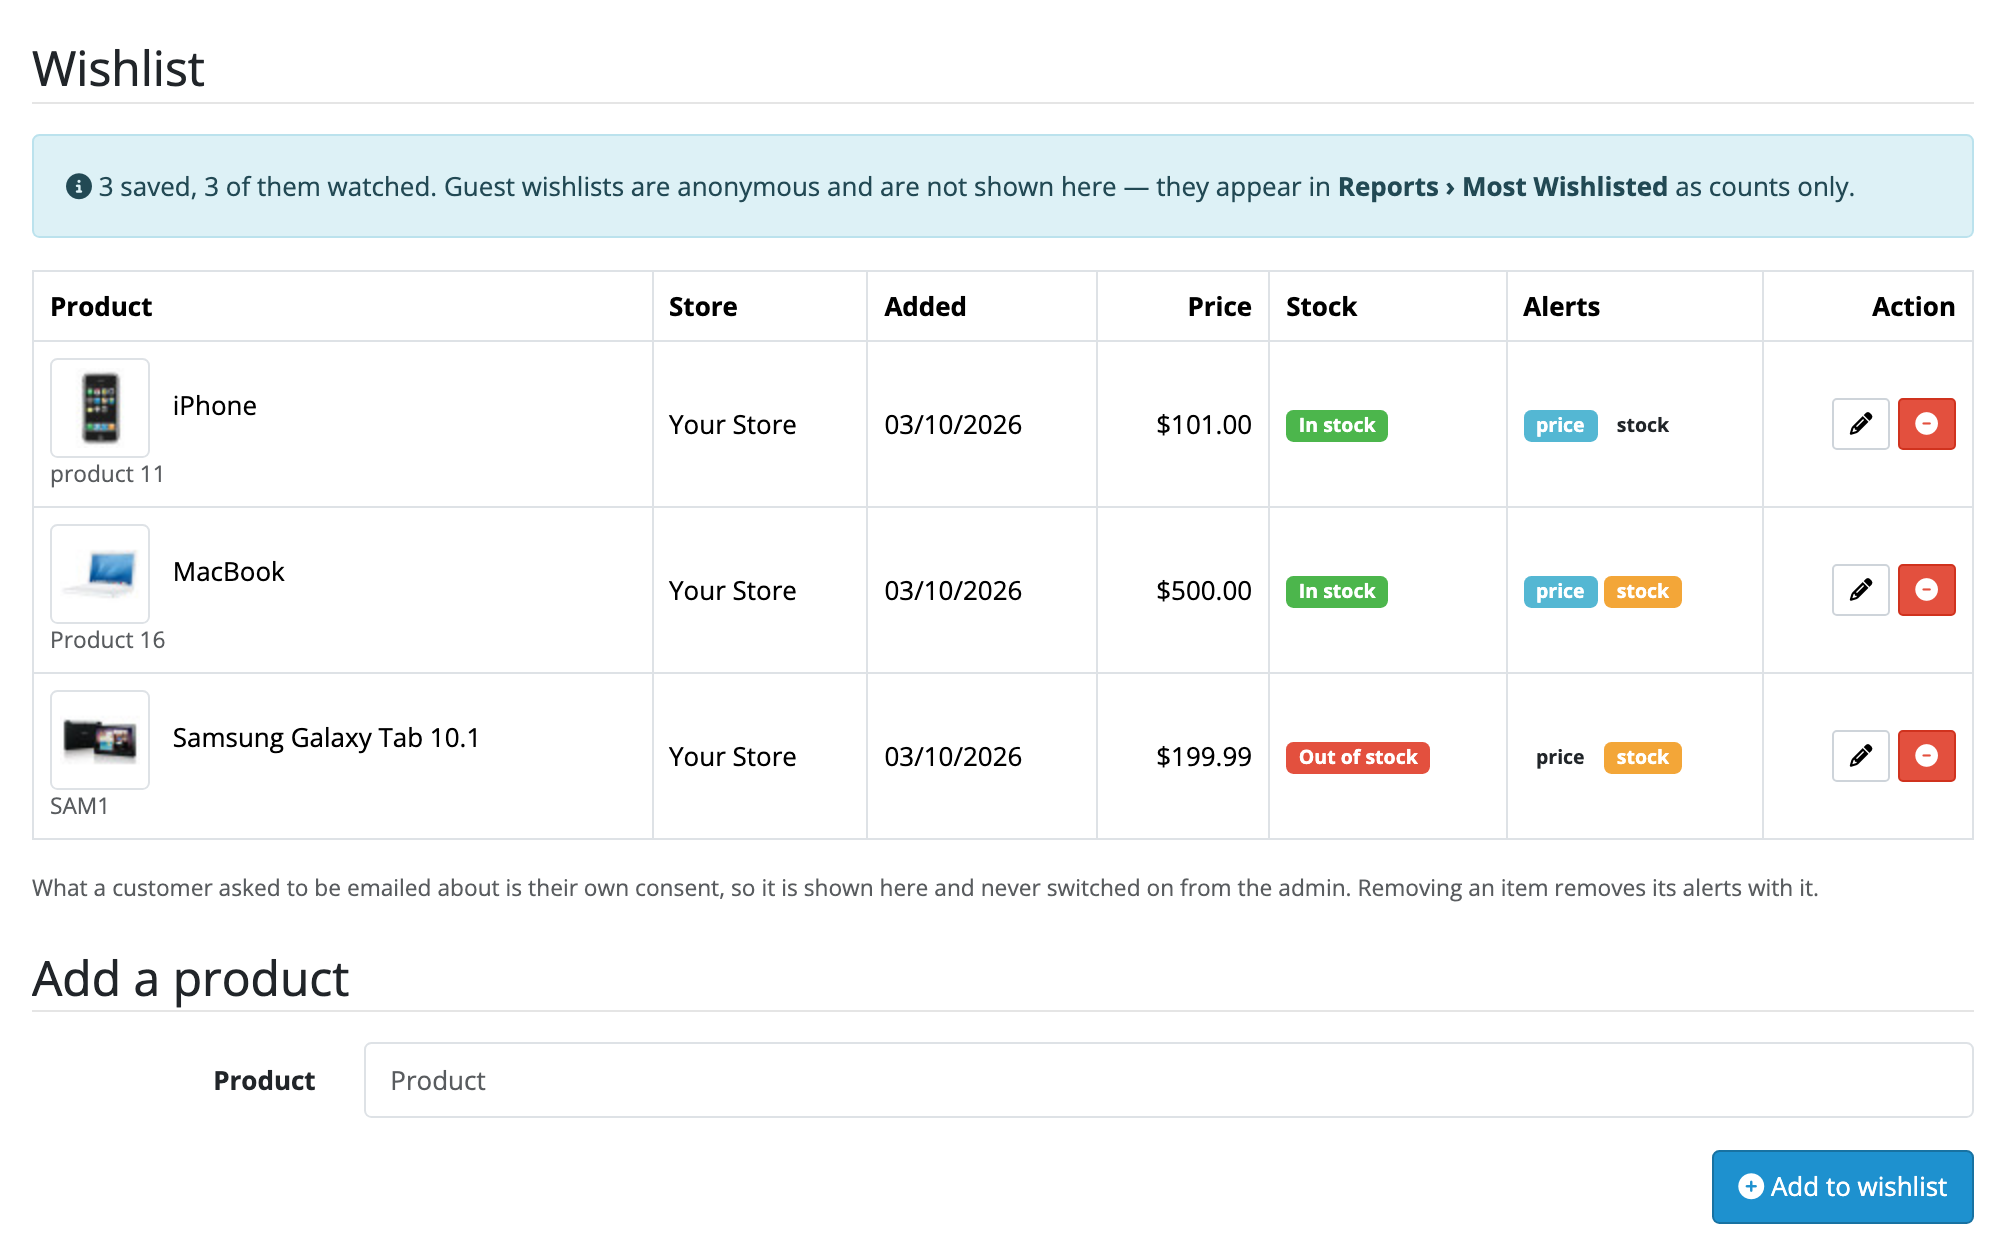Click the price alert badge for MacBook
Viewport: 2006px width, 1258px height.
coord(1560,592)
